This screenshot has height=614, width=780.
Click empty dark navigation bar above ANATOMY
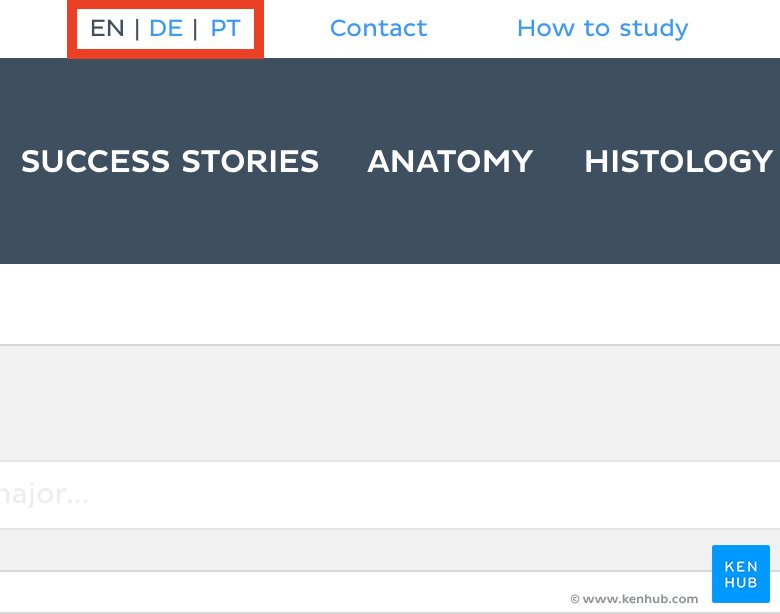(450, 95)
